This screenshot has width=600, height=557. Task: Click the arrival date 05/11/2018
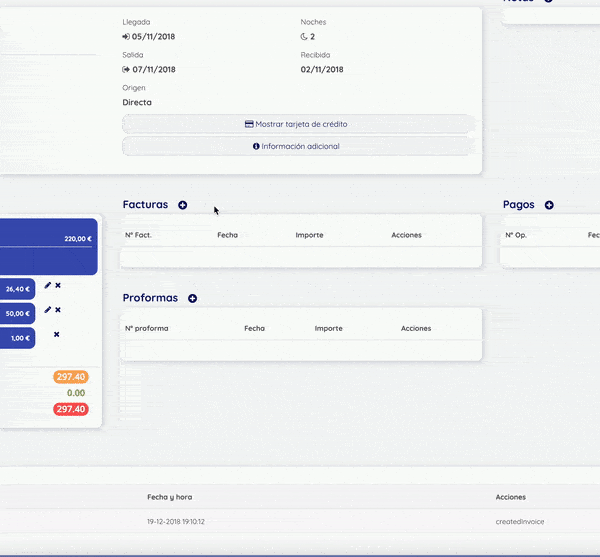(x=153, y=37)
